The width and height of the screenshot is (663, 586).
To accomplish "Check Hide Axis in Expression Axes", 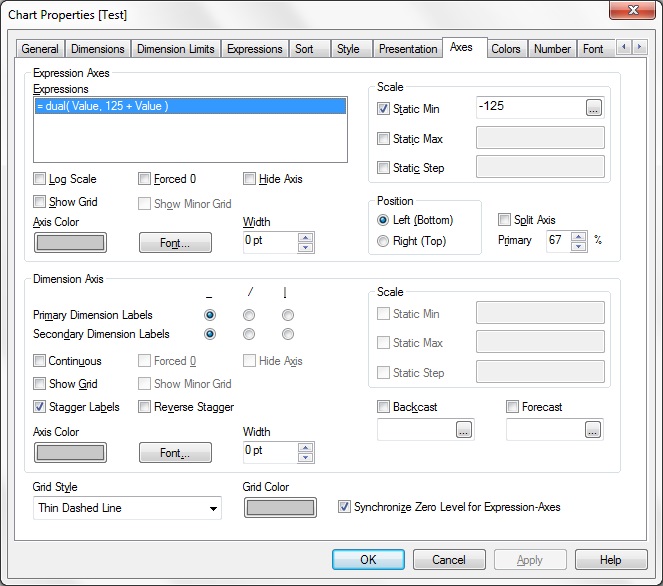I will click(x=249, y=178).
